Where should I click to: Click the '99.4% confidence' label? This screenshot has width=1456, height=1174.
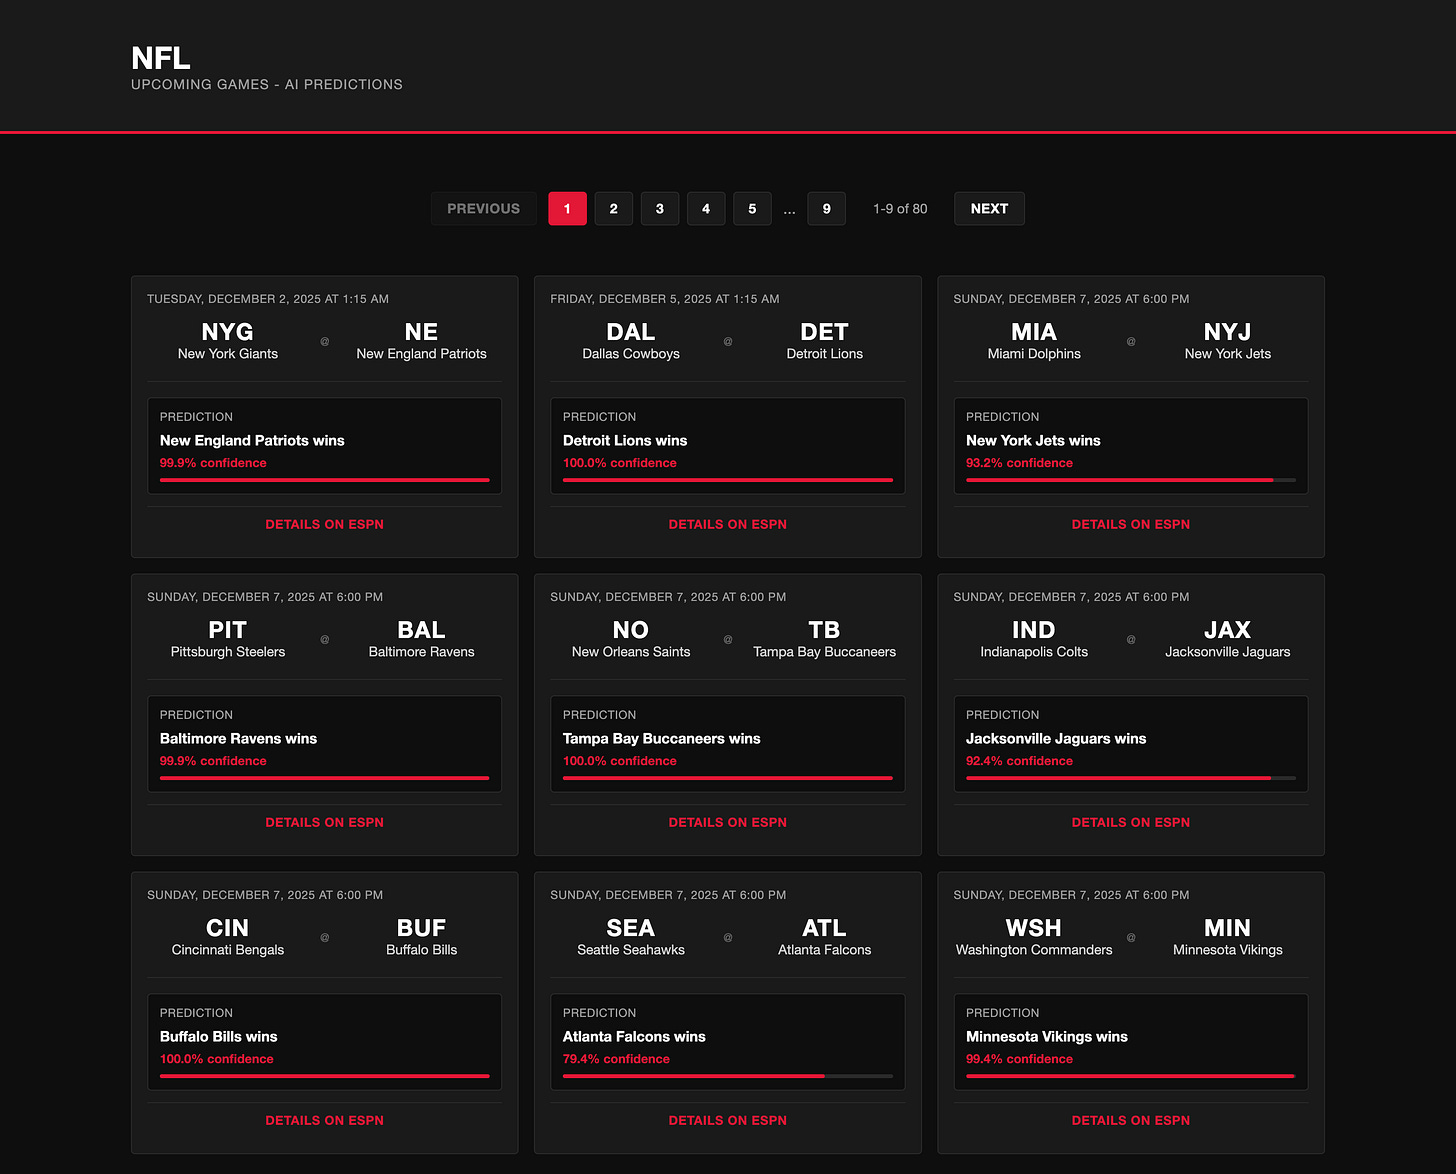pos(1019,1059)
